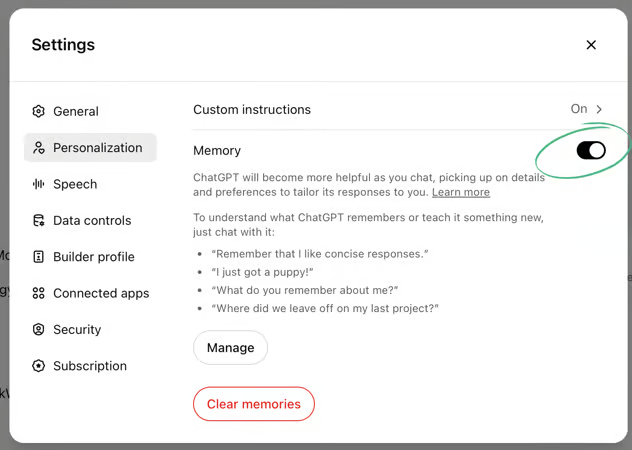Close the Settings dialog with X
Image resolution: width=632 pixels, height=450 pixels.
(591, 45)
